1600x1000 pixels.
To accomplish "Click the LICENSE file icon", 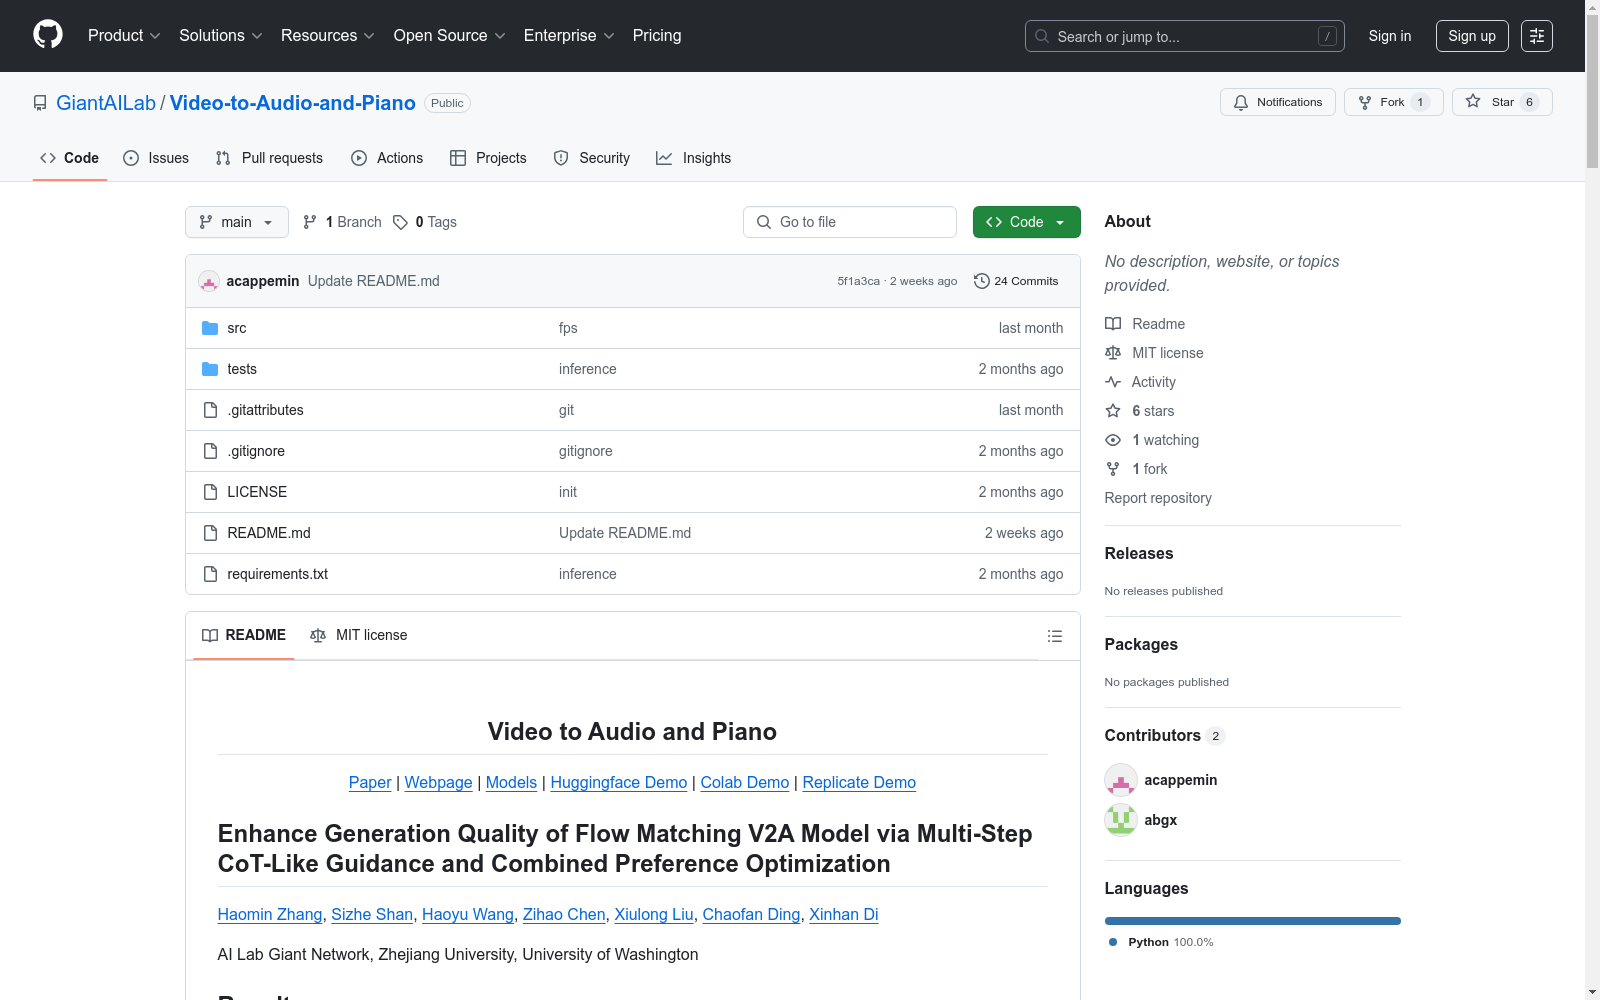I will (x=210, y=492).
